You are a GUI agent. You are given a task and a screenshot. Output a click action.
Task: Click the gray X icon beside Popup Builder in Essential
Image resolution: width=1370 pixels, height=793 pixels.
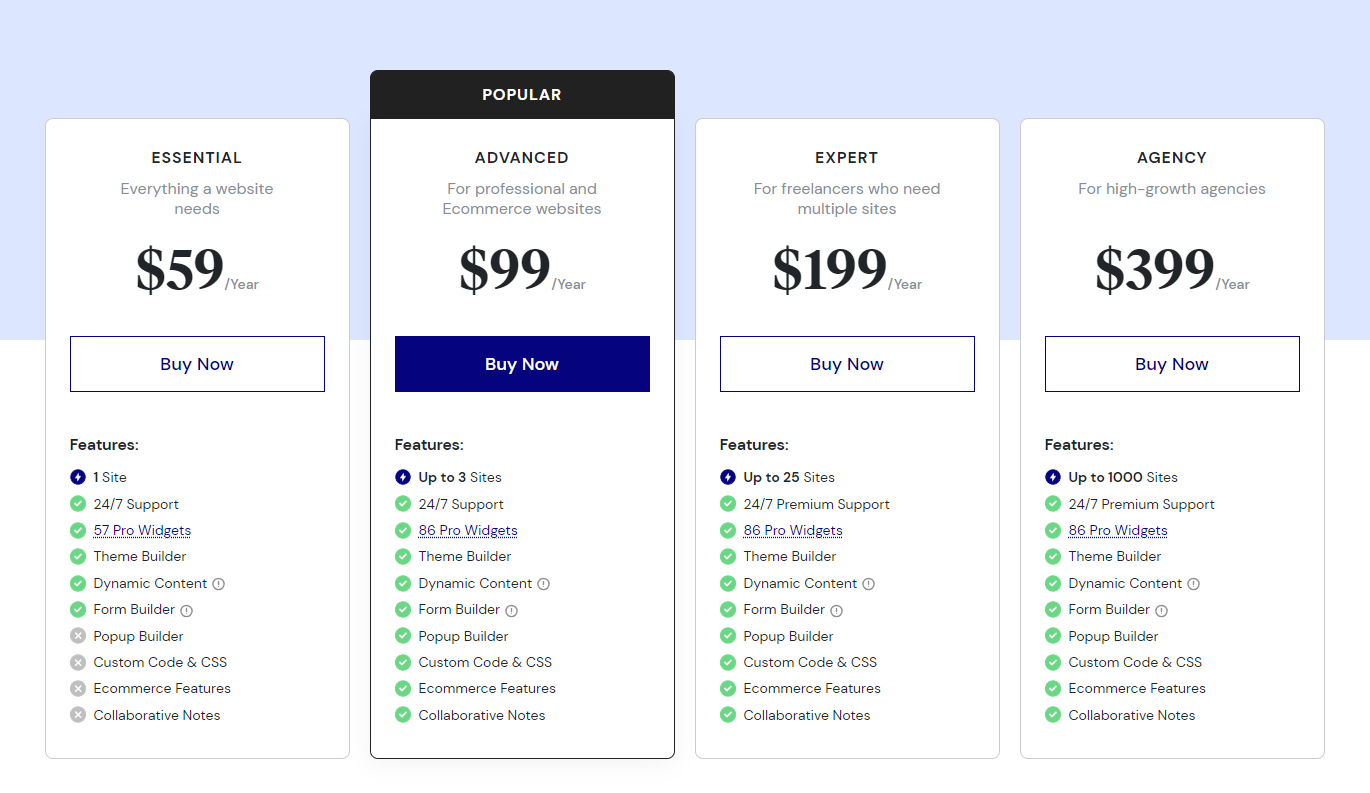pyautogui.click(x=77, y=636)
